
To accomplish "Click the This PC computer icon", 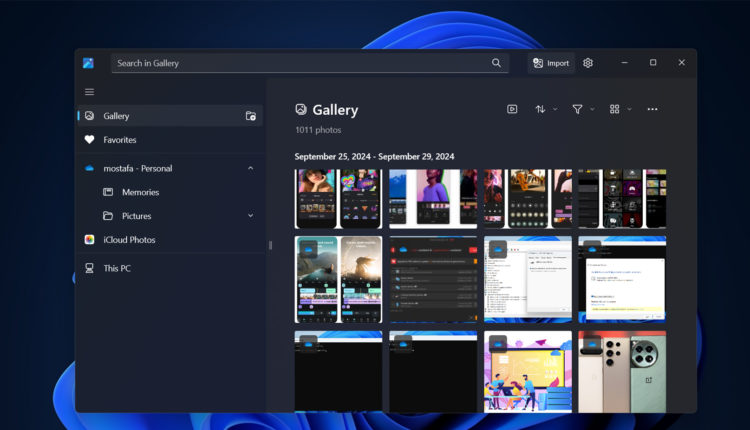I will 89,268.
